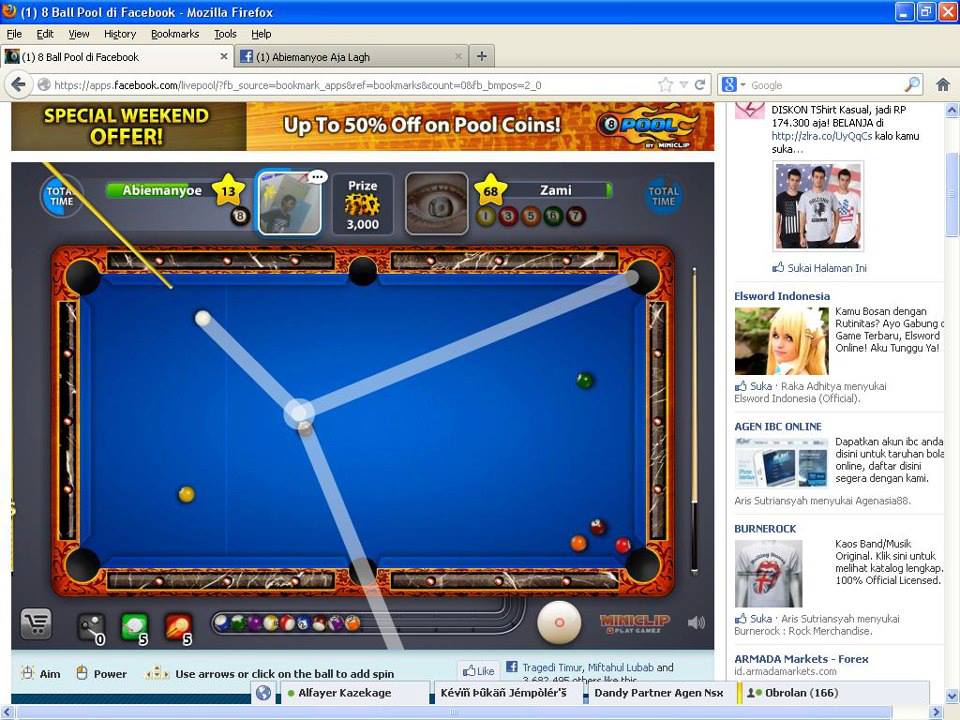Go to the browser home page icon
This screenshot has width=960, height=720.
(x=943, y=85)
